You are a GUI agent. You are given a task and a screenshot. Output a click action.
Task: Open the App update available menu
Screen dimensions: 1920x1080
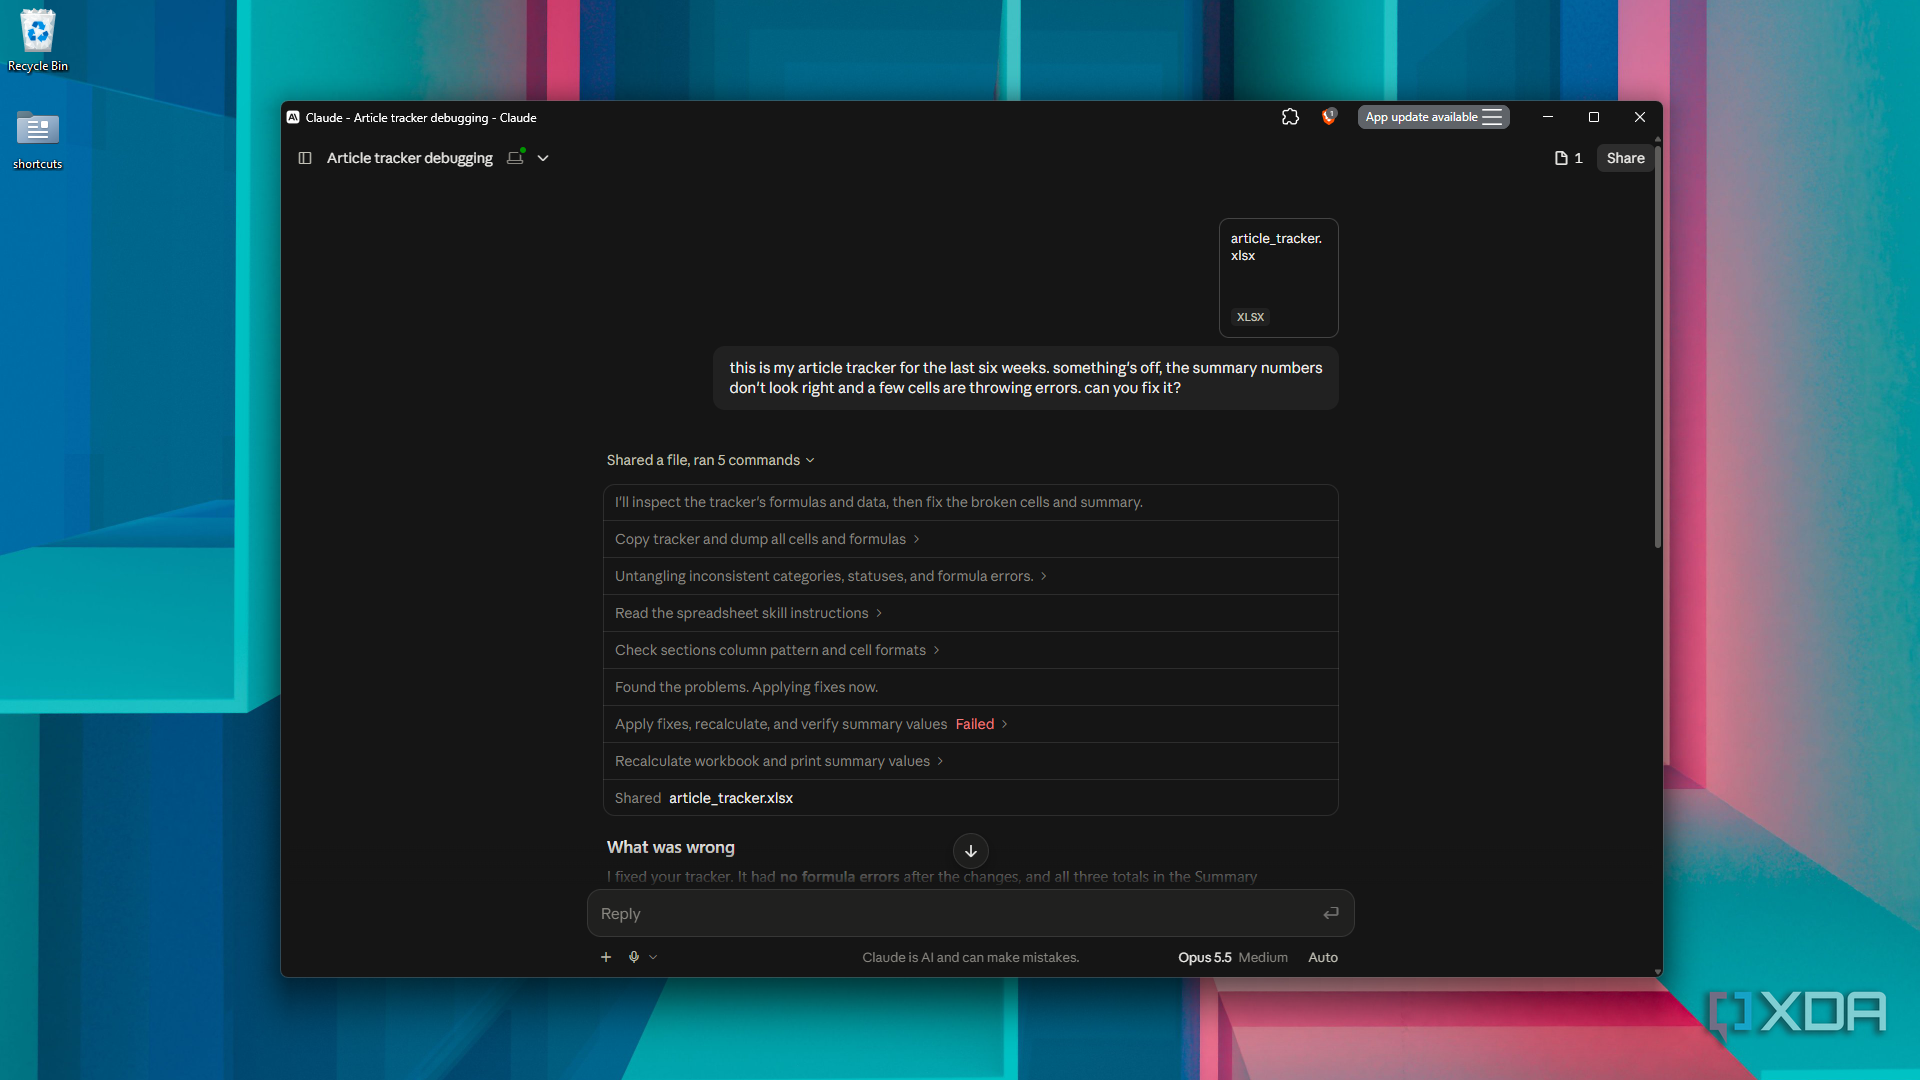[1433, 117]
